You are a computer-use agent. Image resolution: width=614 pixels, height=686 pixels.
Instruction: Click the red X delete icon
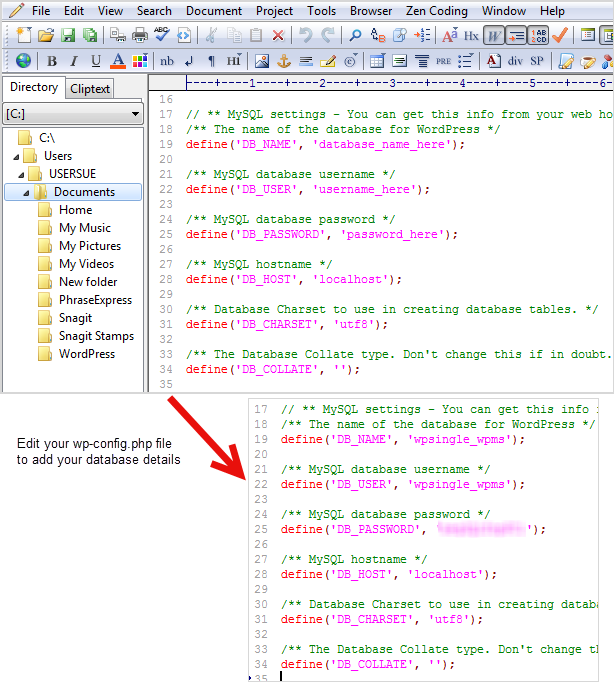pos(278,35)
